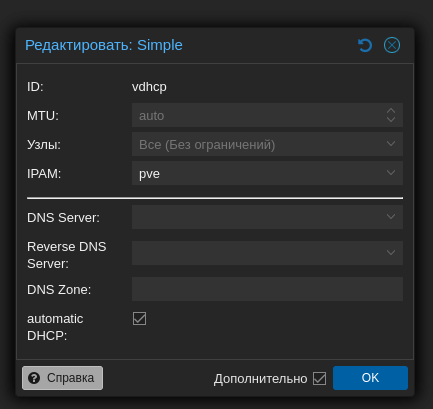Toggle the automatic DHCP checkbox
Viewport: 433px width, 409px height.
coord(139,318)
